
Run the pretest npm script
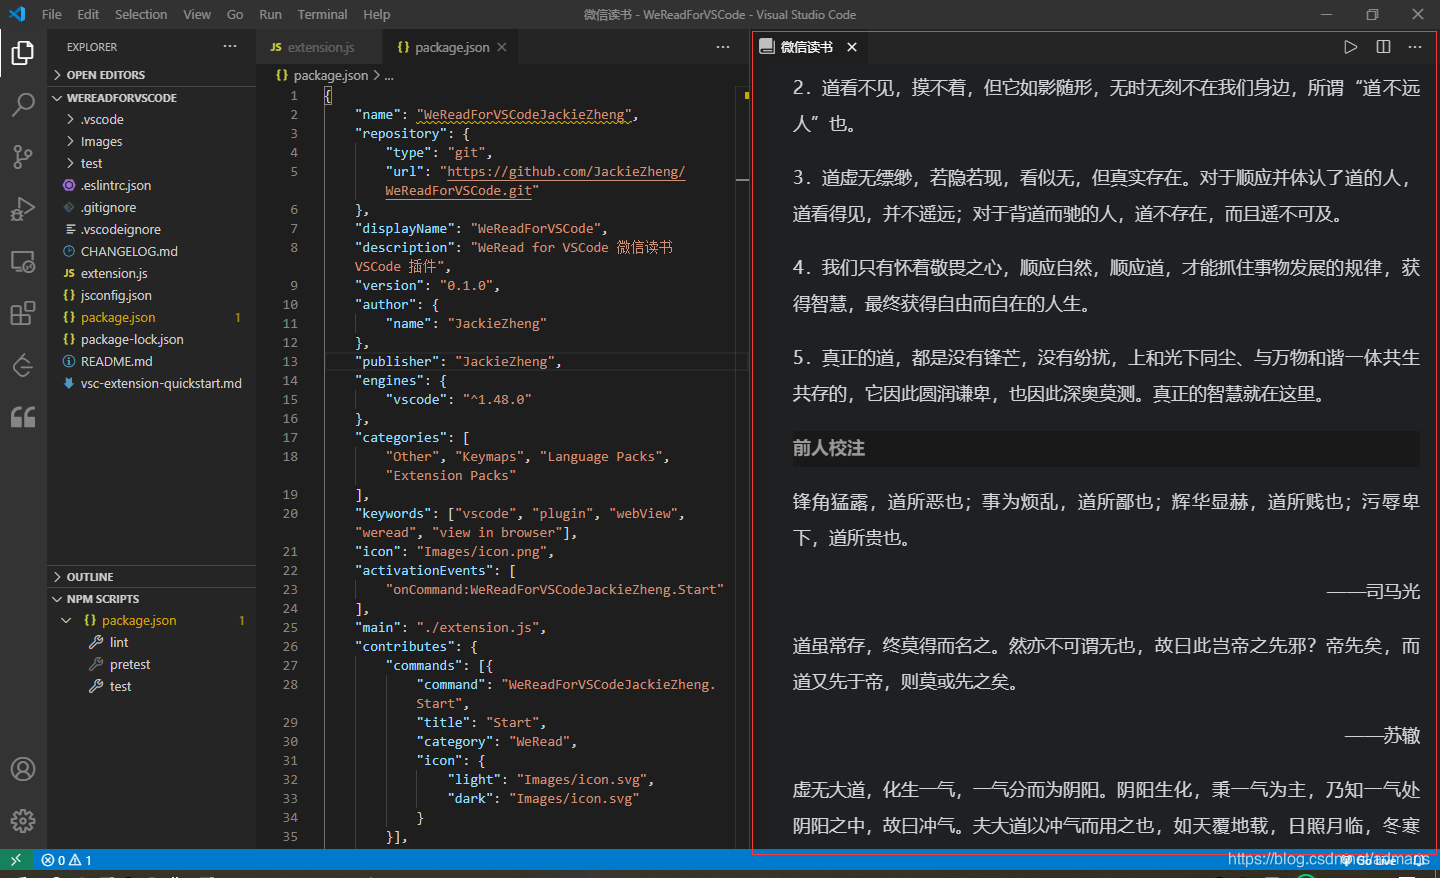pos(130,664)
